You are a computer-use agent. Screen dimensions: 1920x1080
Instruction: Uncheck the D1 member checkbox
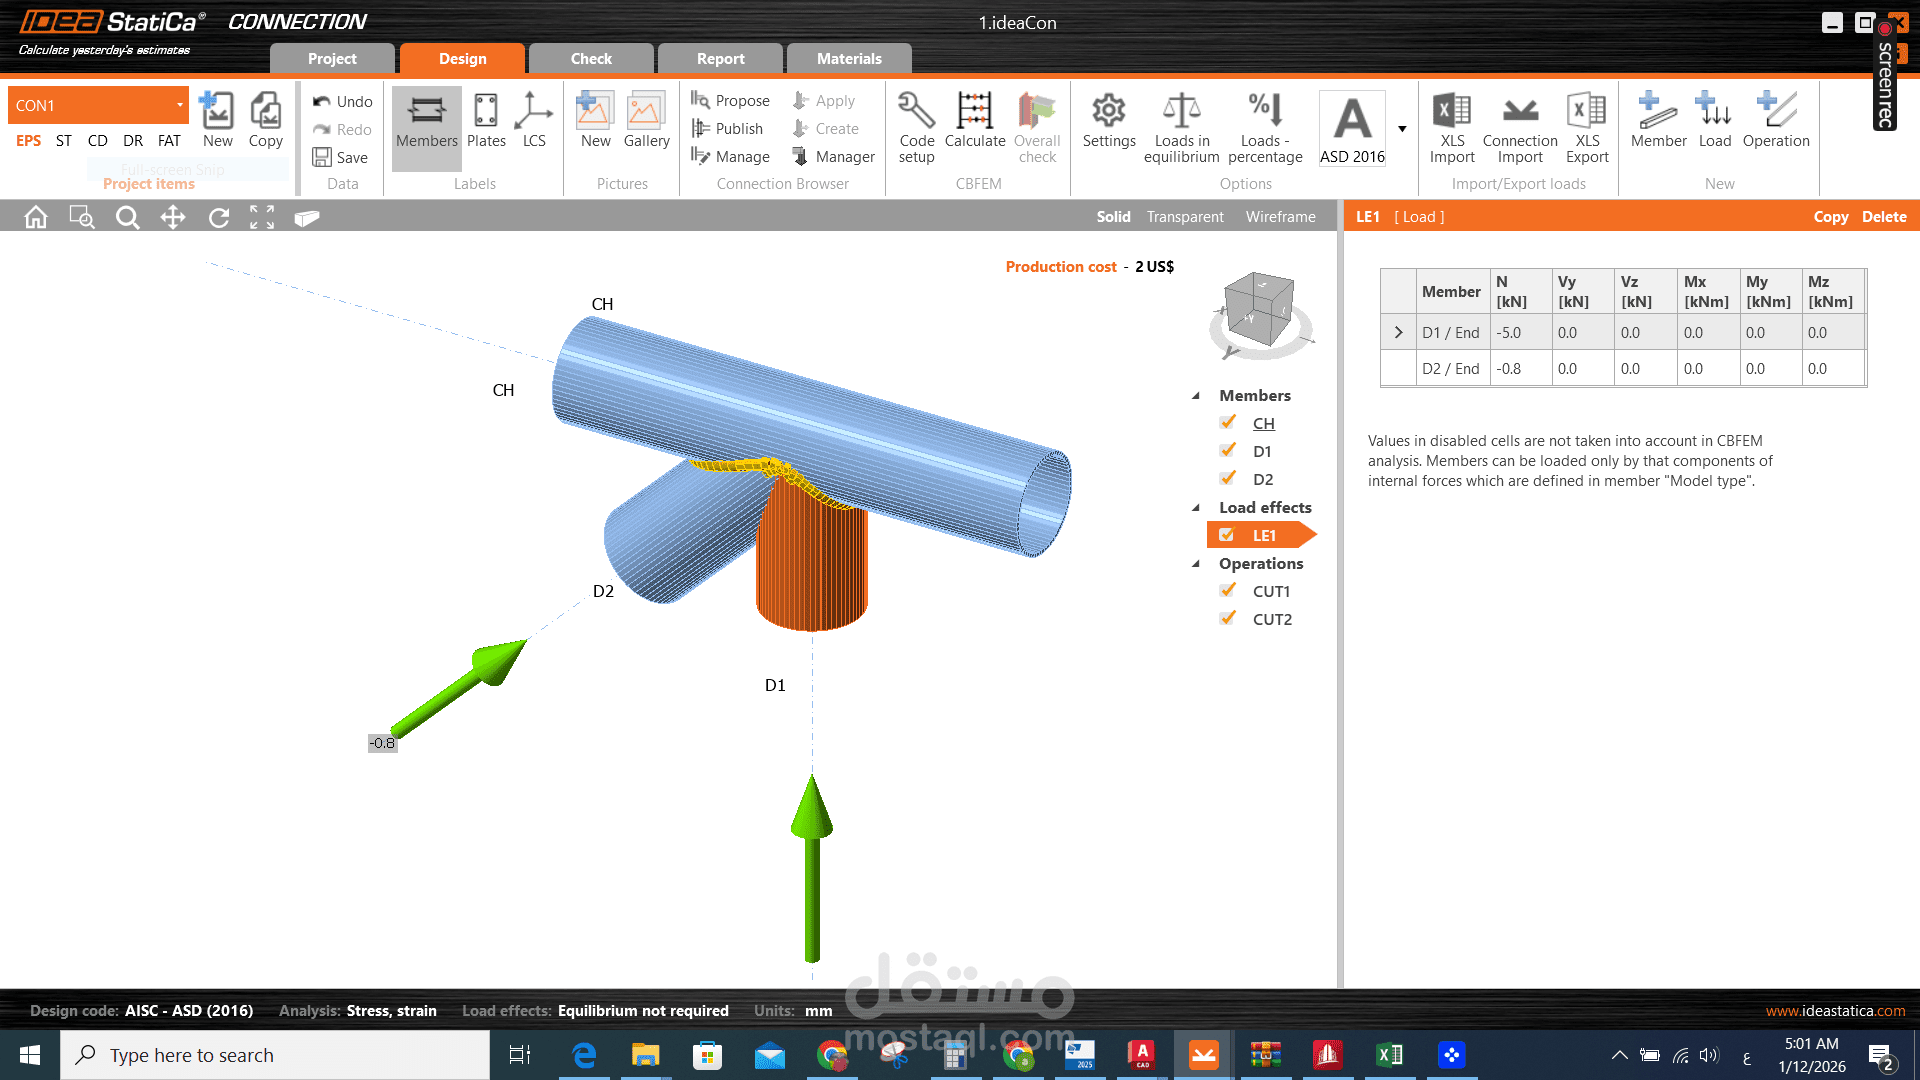(x=1228, y=451)
